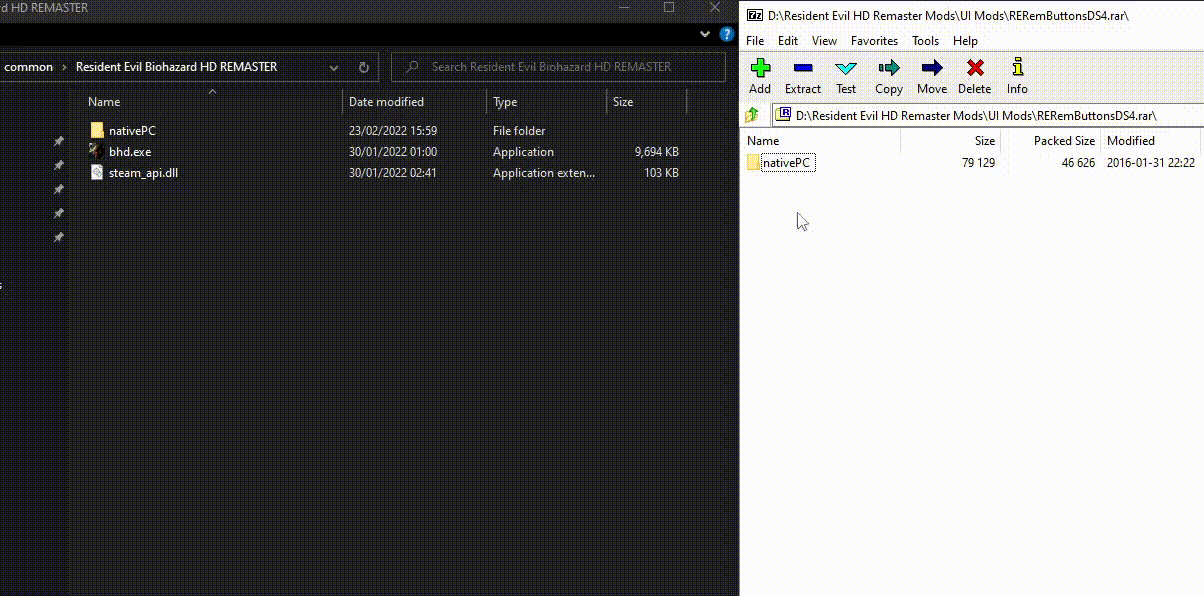Image resolution: width=1204 pixels, height=596 pixels.
Task: Click the 46 626 packed size value
Action: tap(1078, 162)
